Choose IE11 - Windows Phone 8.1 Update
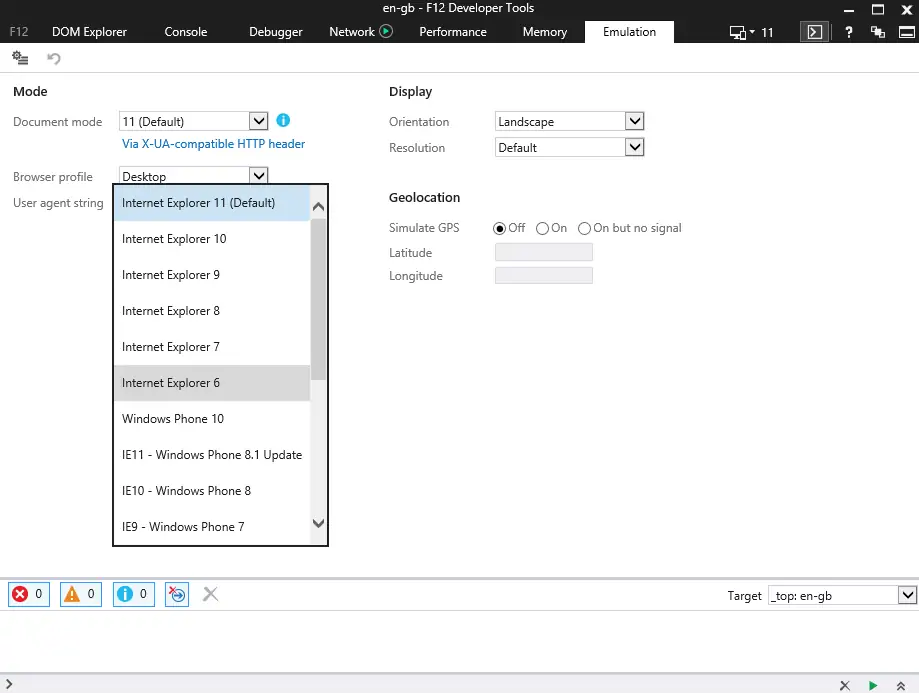The height and width of the screenshot is (693, 919). tap(212, 455)
